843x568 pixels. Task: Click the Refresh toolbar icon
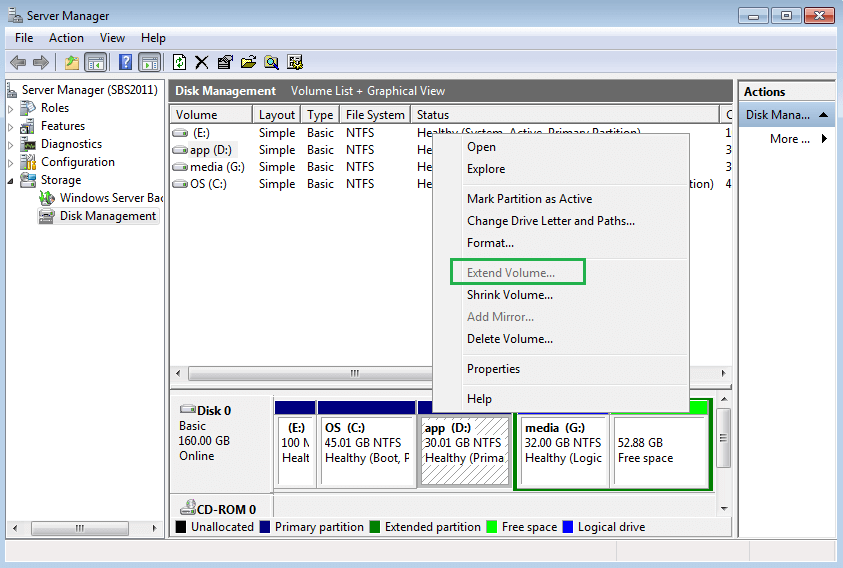(179, 62)
